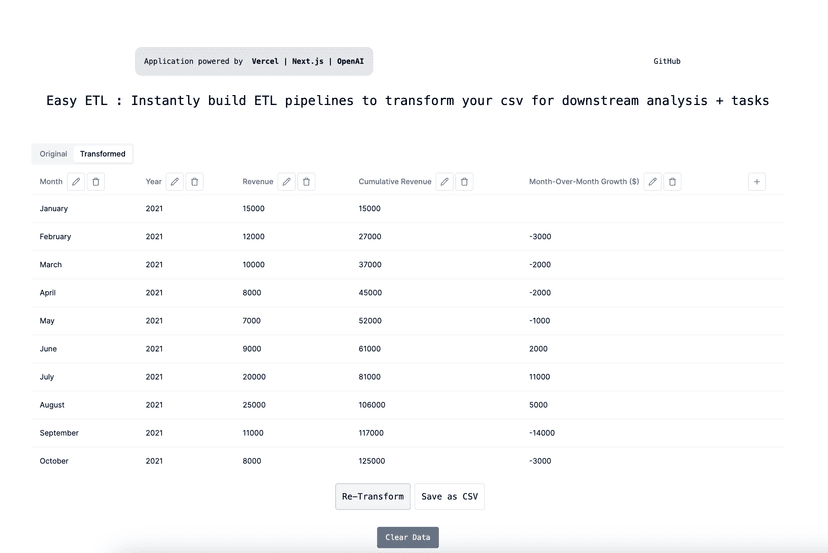Click August's growth value 5000
The width and height of the screenshot is (828, 553).
click(538, 405)
